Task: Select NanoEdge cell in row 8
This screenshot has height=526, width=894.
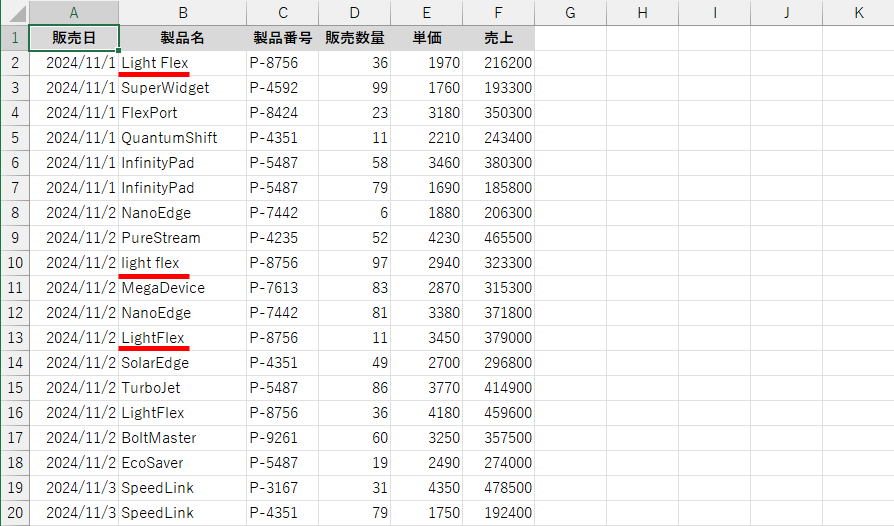Action: click(182, 213)
